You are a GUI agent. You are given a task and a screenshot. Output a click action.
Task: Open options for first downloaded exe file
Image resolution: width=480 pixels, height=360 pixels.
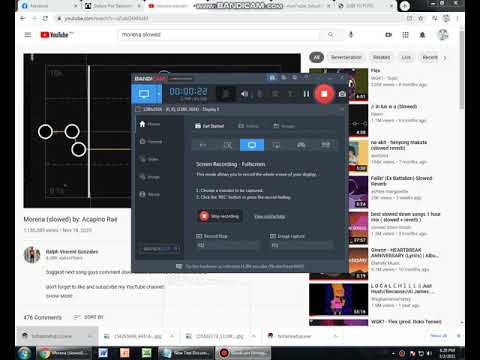(90, 336)
